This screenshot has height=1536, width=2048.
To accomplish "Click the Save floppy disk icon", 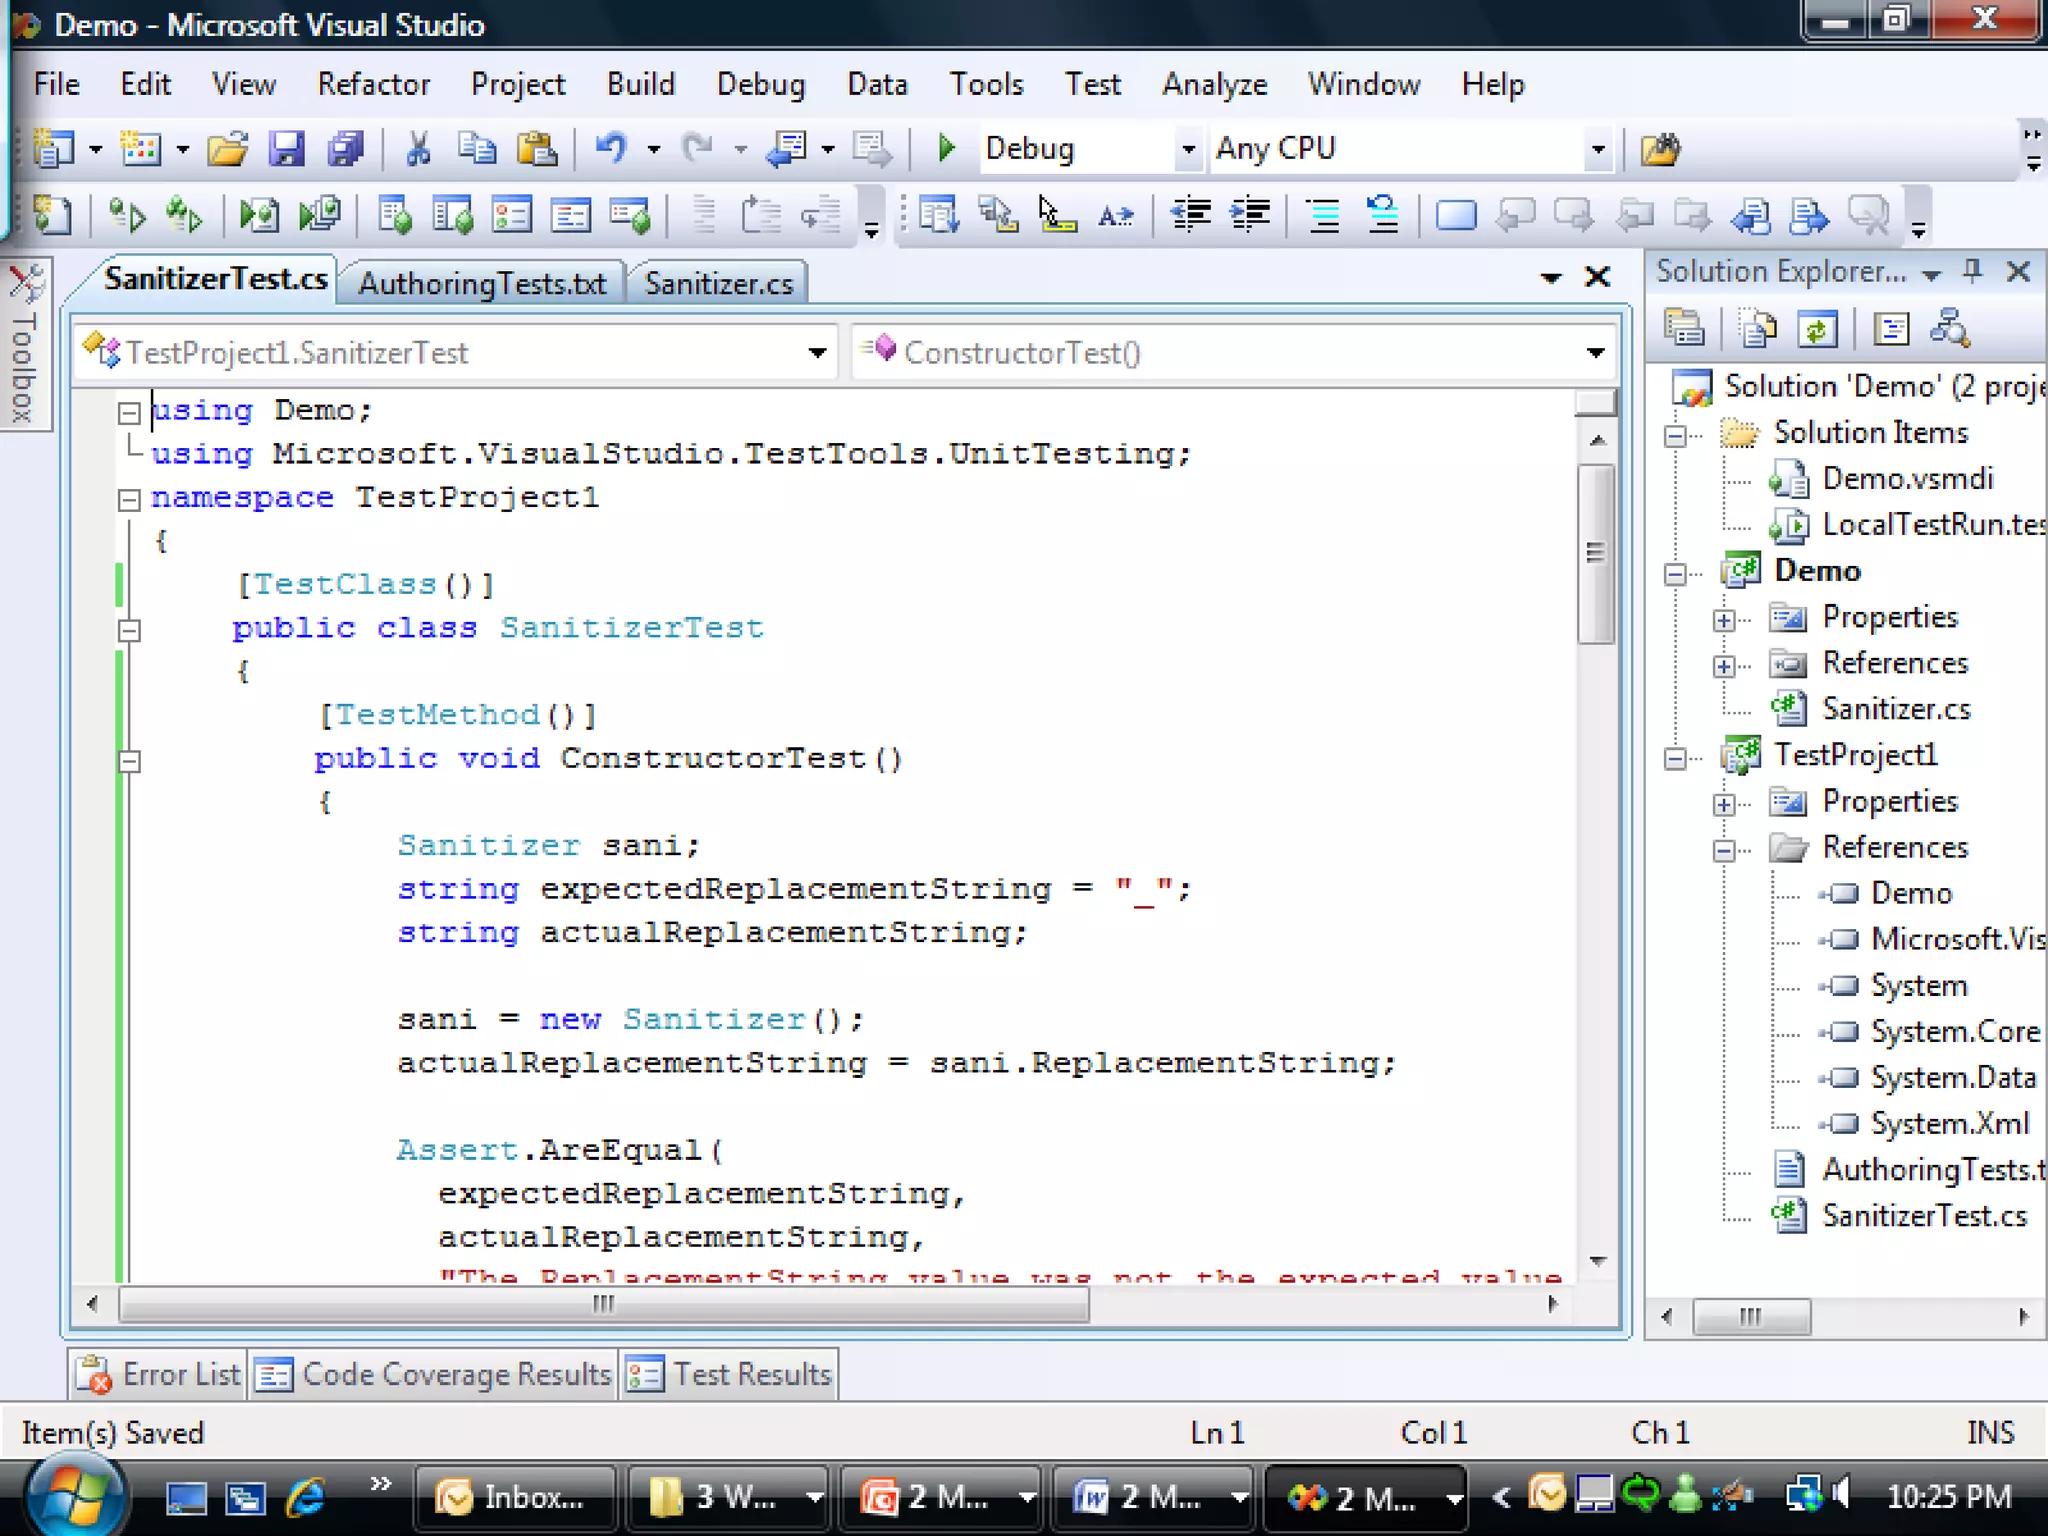I will (286, 149).
